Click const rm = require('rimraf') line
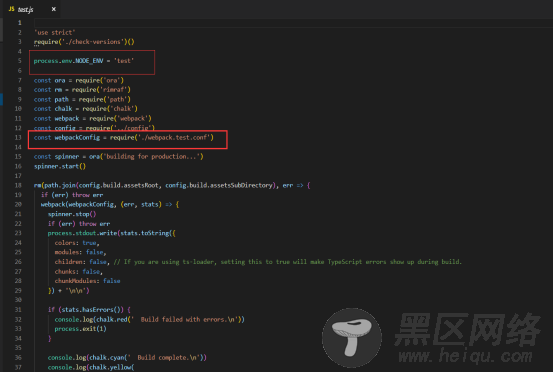Viewport: 554px width, 373px height. point(82,90)
